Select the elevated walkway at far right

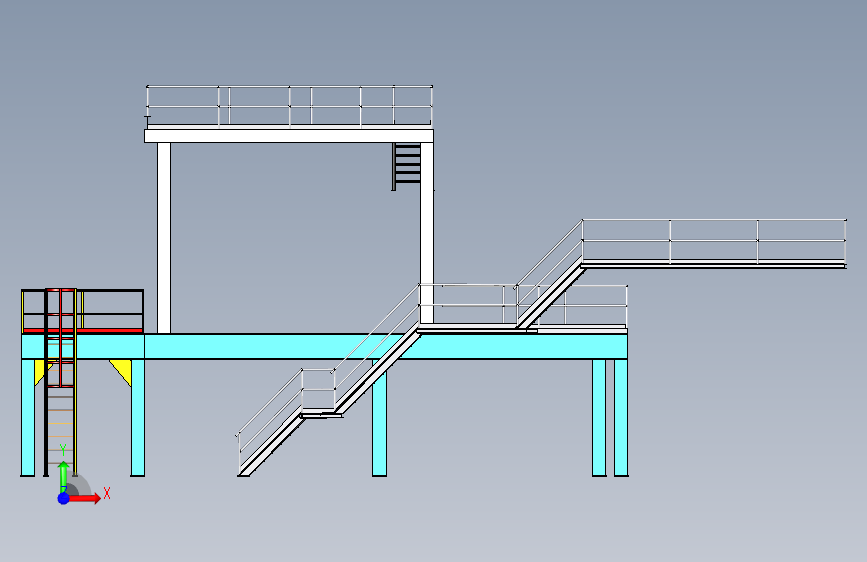(713, 243)
